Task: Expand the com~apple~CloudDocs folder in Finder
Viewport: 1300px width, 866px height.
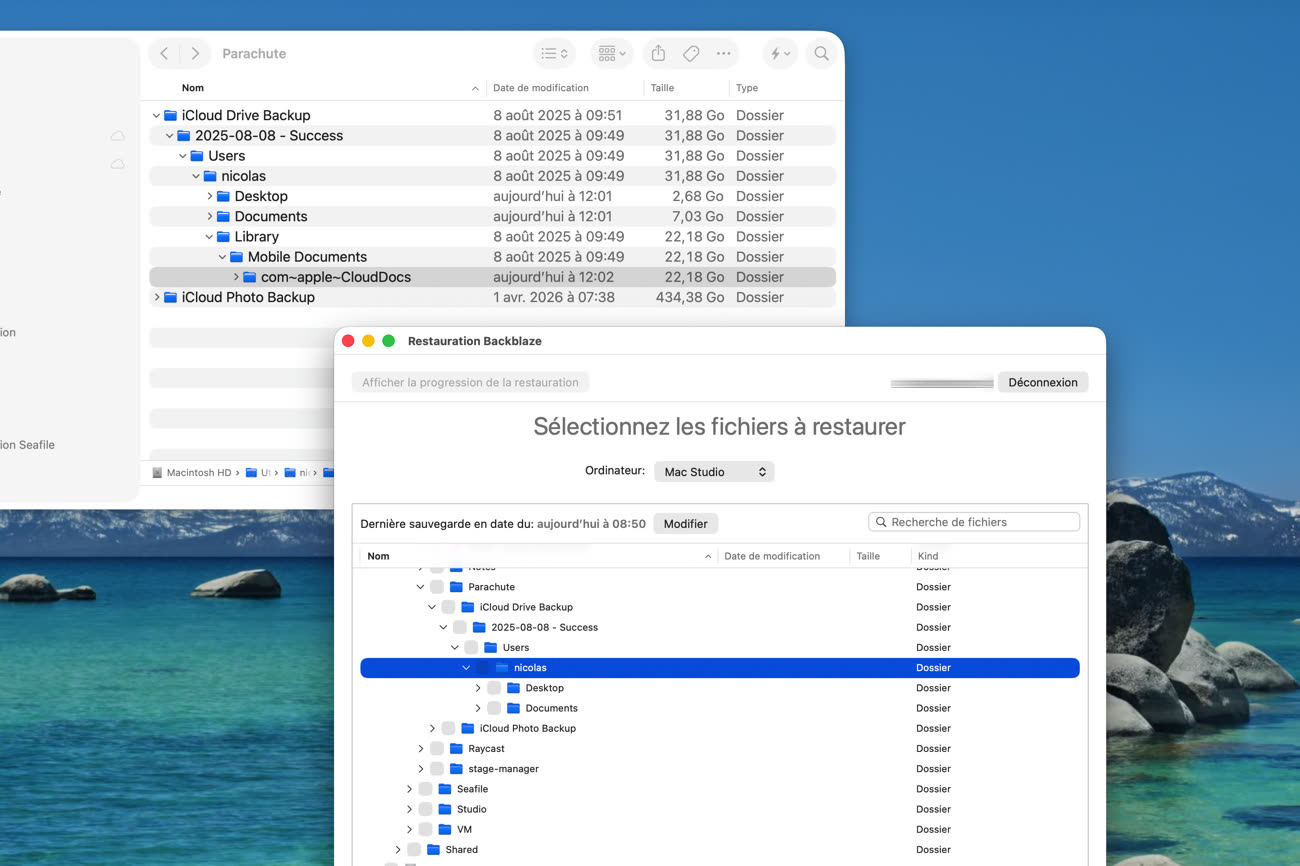Action: coord(236,277)
